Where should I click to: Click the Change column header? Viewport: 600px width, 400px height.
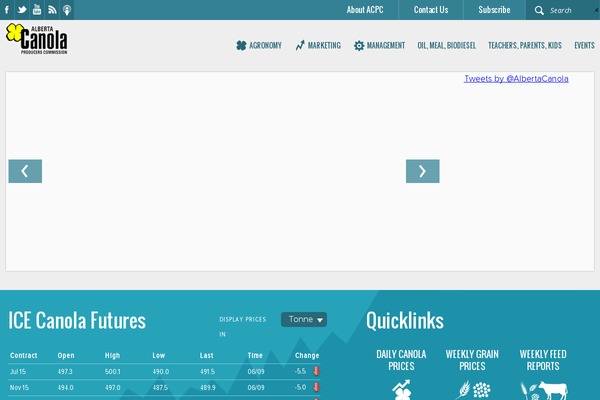point(307,355)
